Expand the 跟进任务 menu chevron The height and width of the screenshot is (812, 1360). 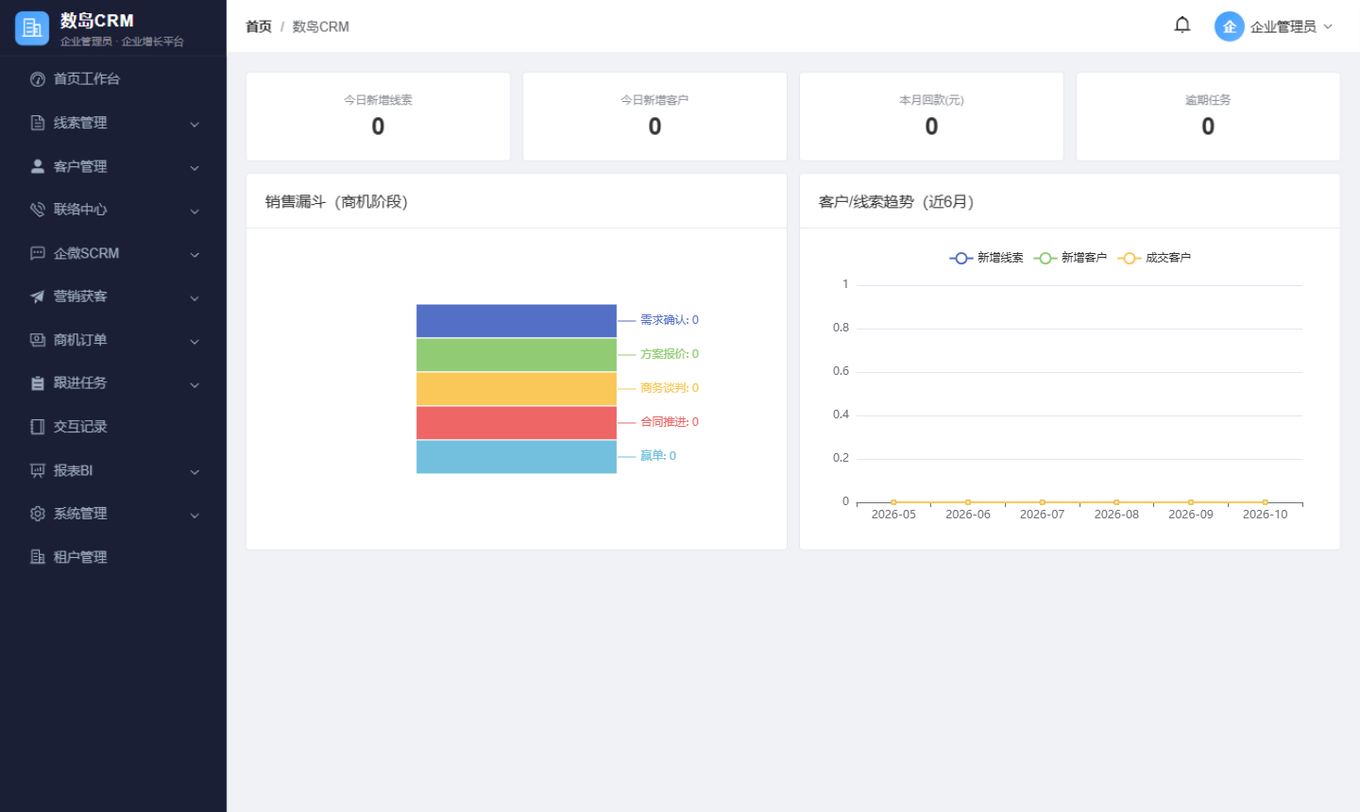194,384
